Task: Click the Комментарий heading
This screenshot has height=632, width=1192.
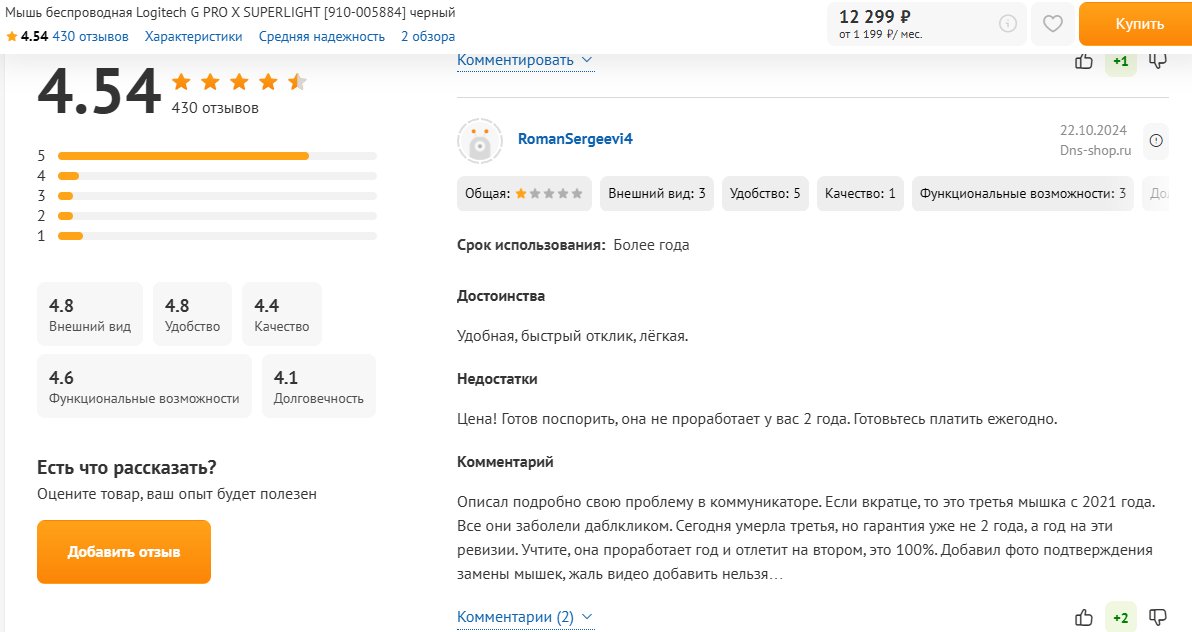Action: 505,462
